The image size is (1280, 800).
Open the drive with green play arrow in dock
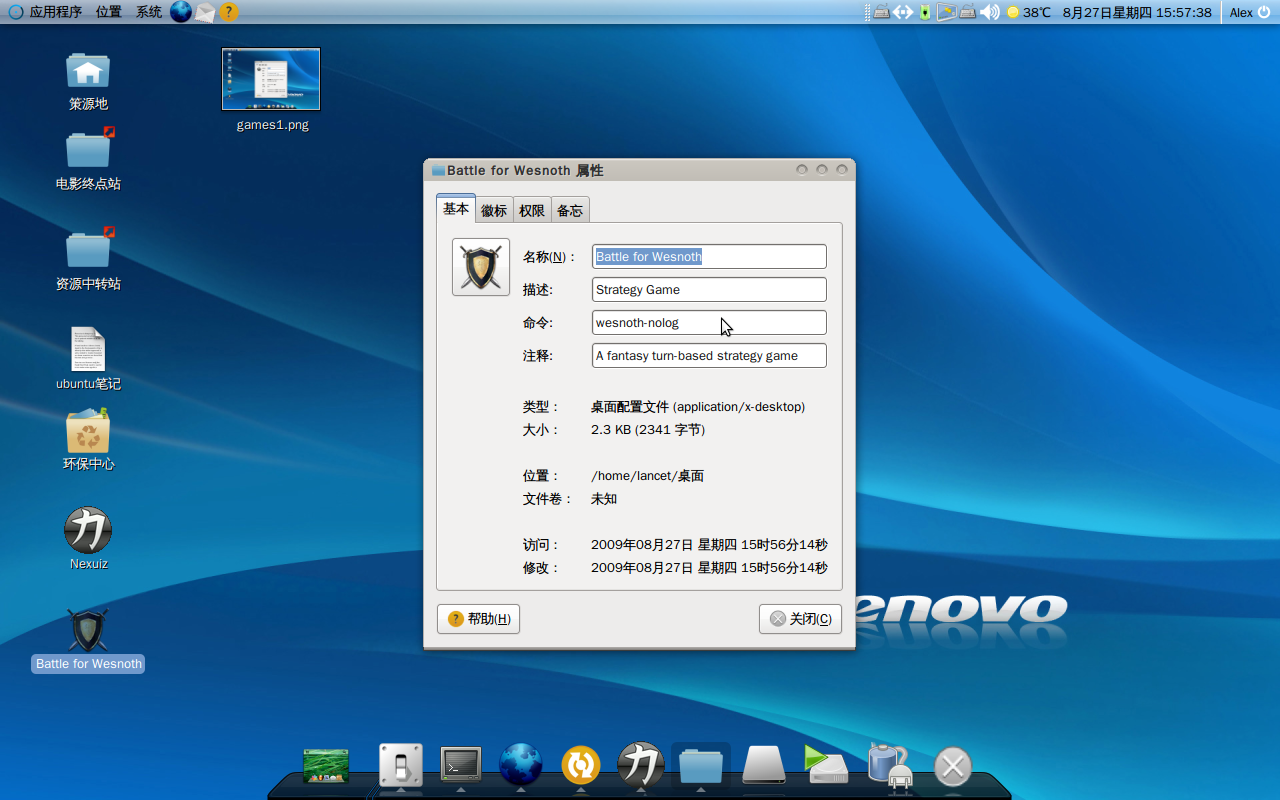[826, 764]
